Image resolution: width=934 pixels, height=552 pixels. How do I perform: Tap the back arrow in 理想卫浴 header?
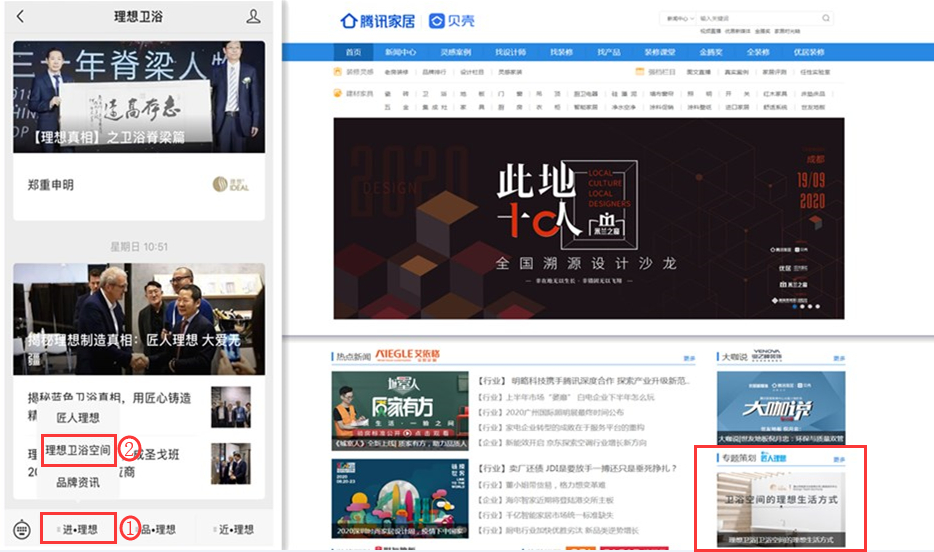click(21, 16)
